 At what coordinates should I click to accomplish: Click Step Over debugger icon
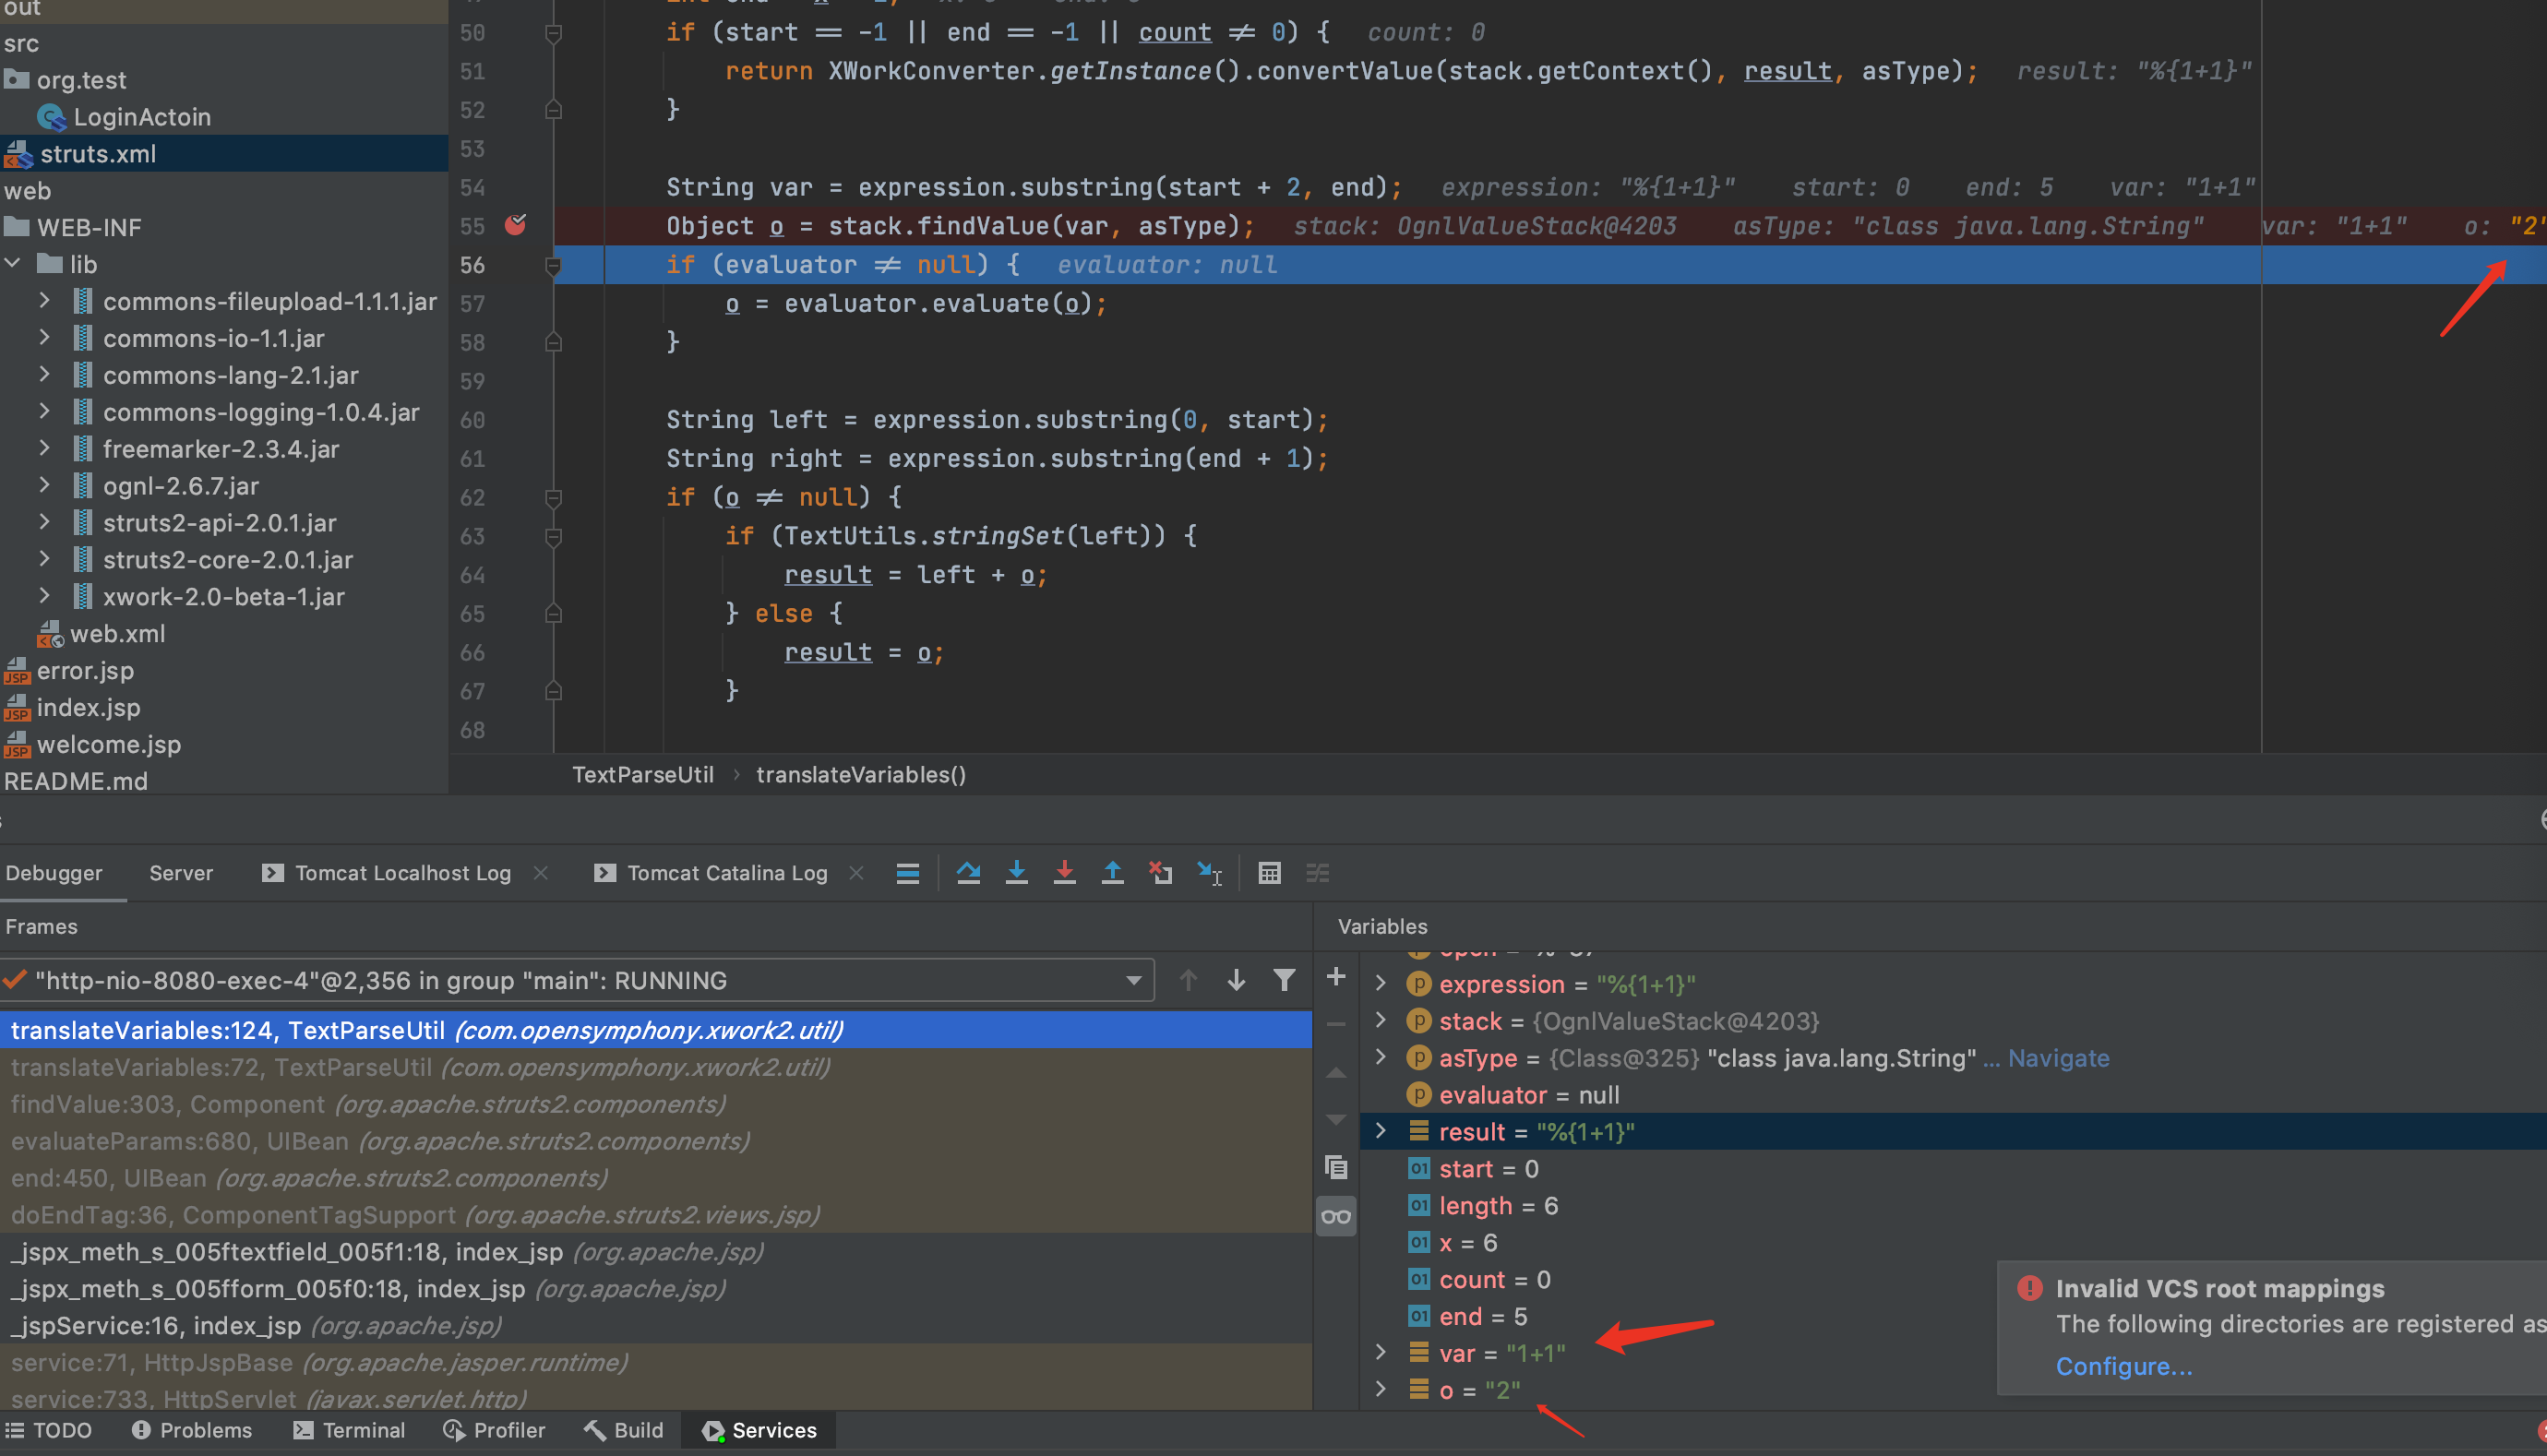click(967, 872)
